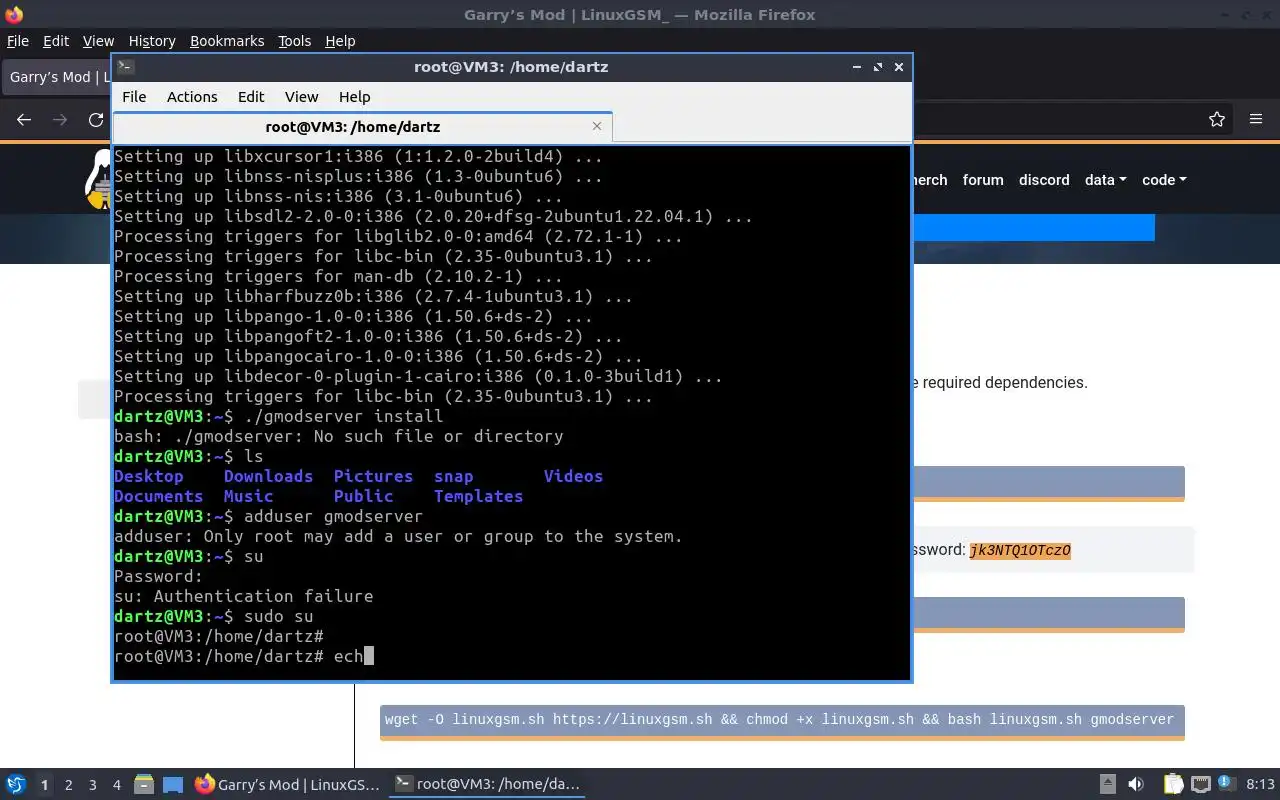The width and height of the screenshot is (1280, 800).
Task: Open Firefox View menu
Action: [x=98, y=41]
